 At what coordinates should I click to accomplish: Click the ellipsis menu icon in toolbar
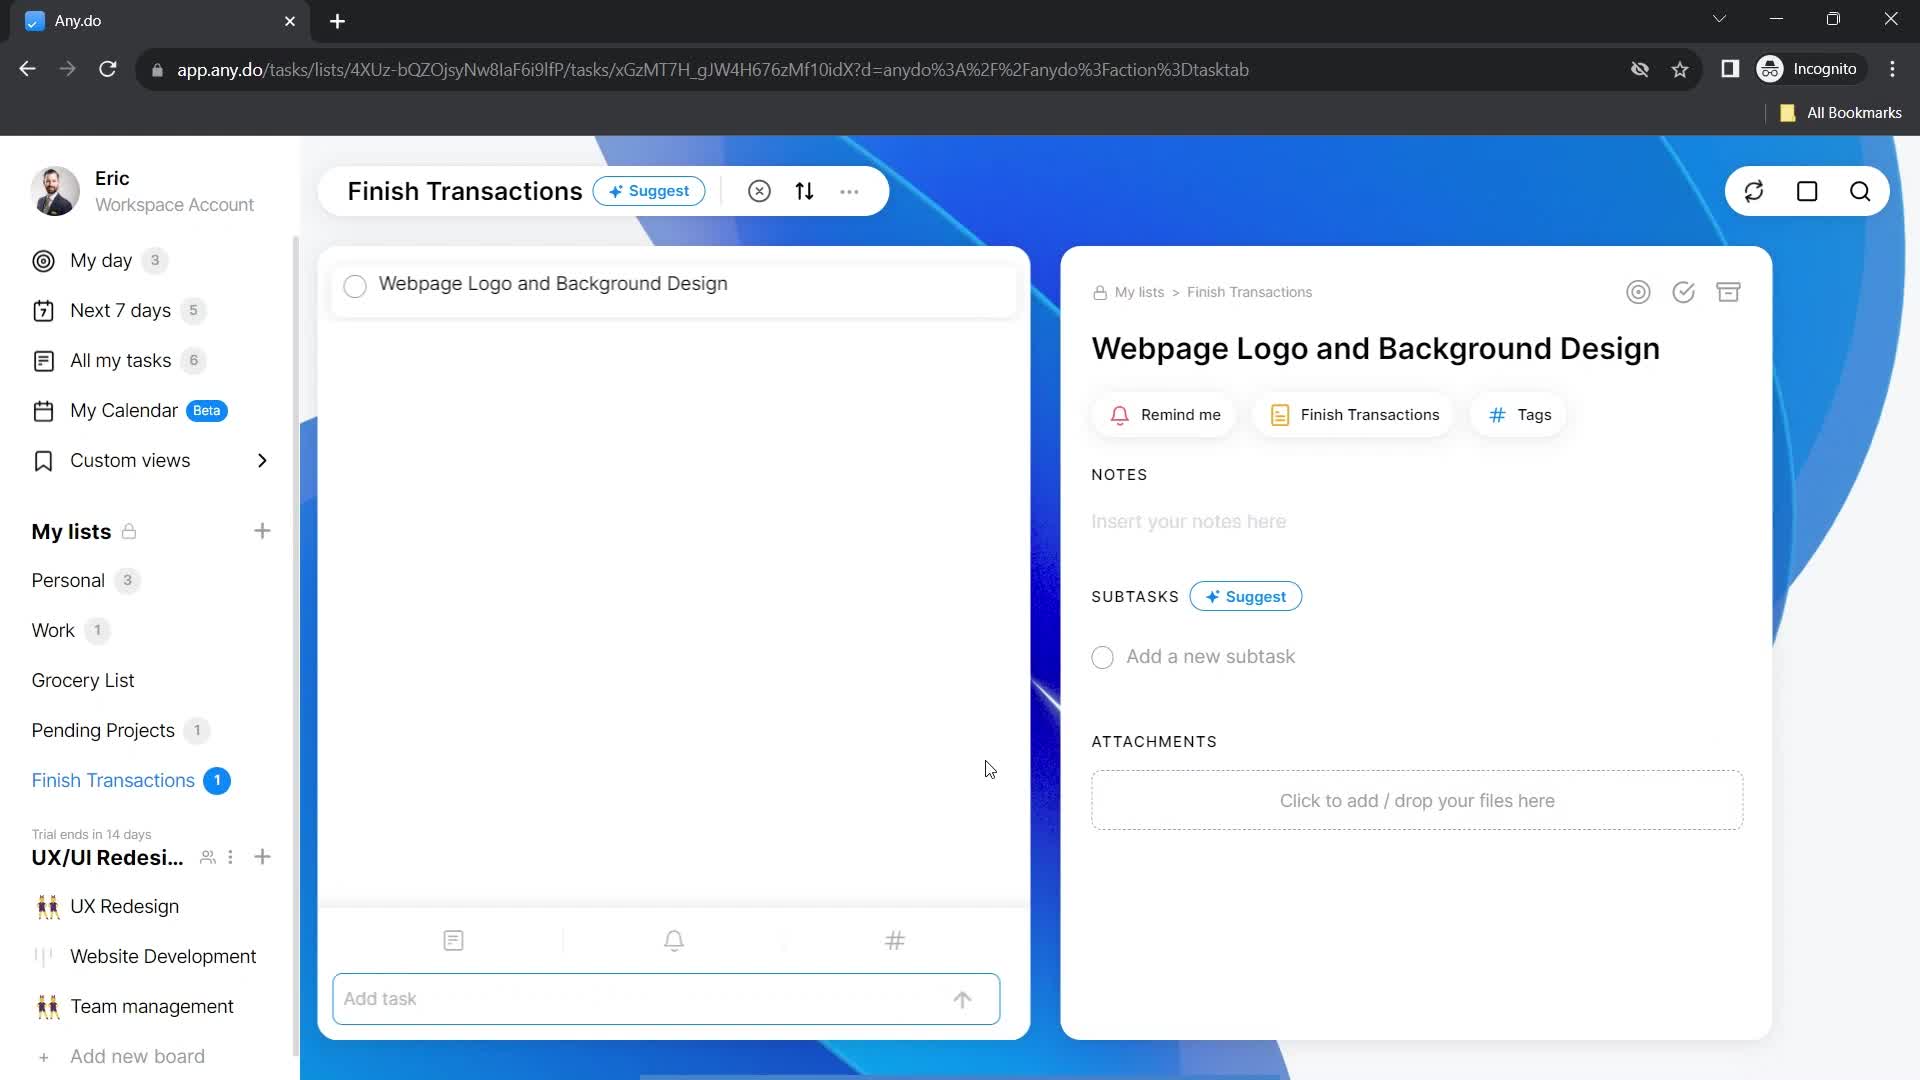[x=852, y=190]
